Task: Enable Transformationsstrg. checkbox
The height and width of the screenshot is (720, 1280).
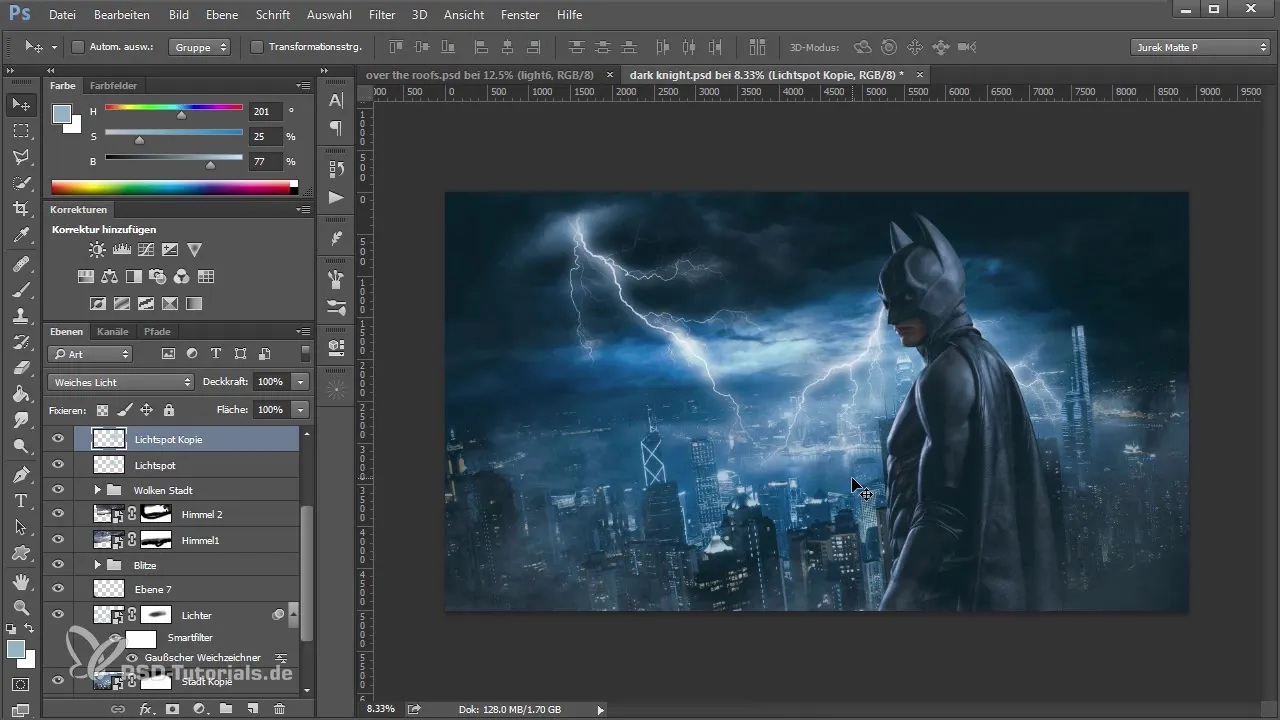Action: click(257, 47)
